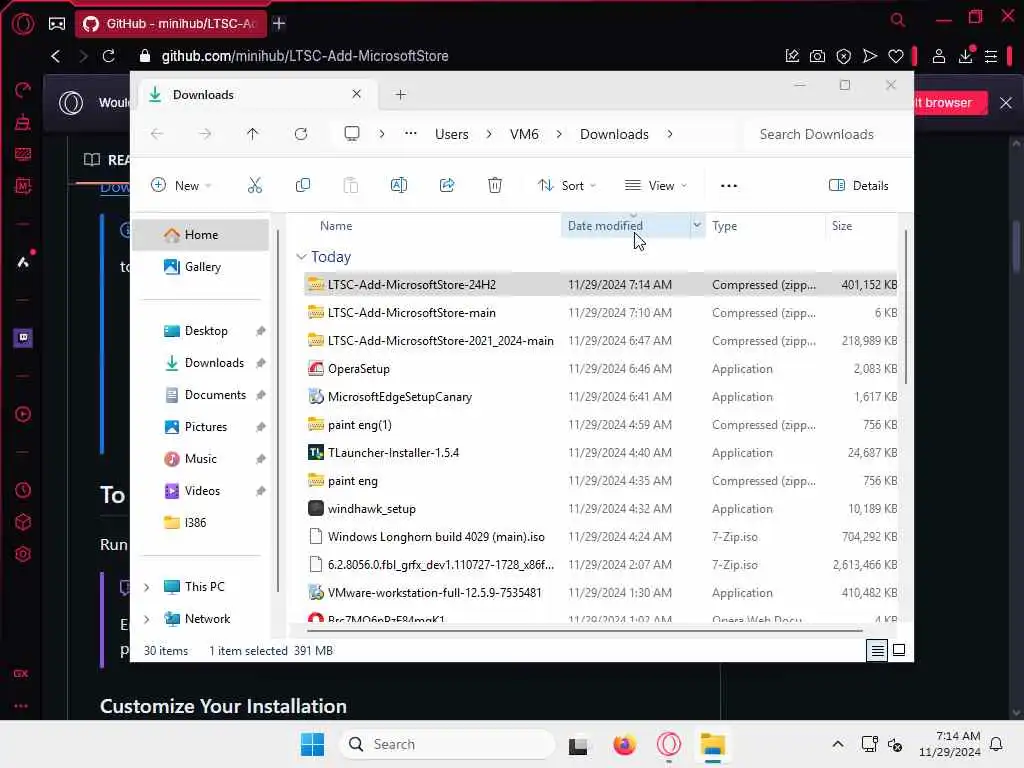Image resolution: width=1024 pixels, height=768 pixels.
Task: Open Twitch icon in Opera sidebar
Action: click(x=23, y=338)
